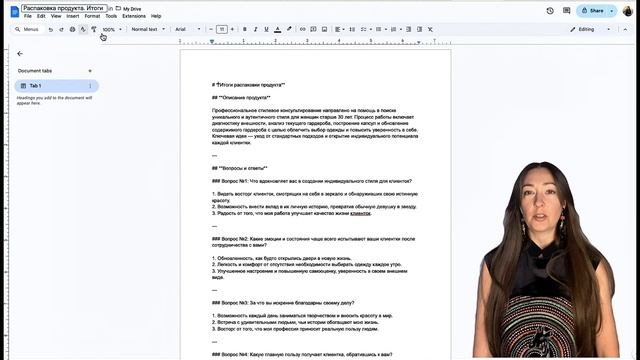
Task: Toggle Underline formatting
Action: coord(266,29)
